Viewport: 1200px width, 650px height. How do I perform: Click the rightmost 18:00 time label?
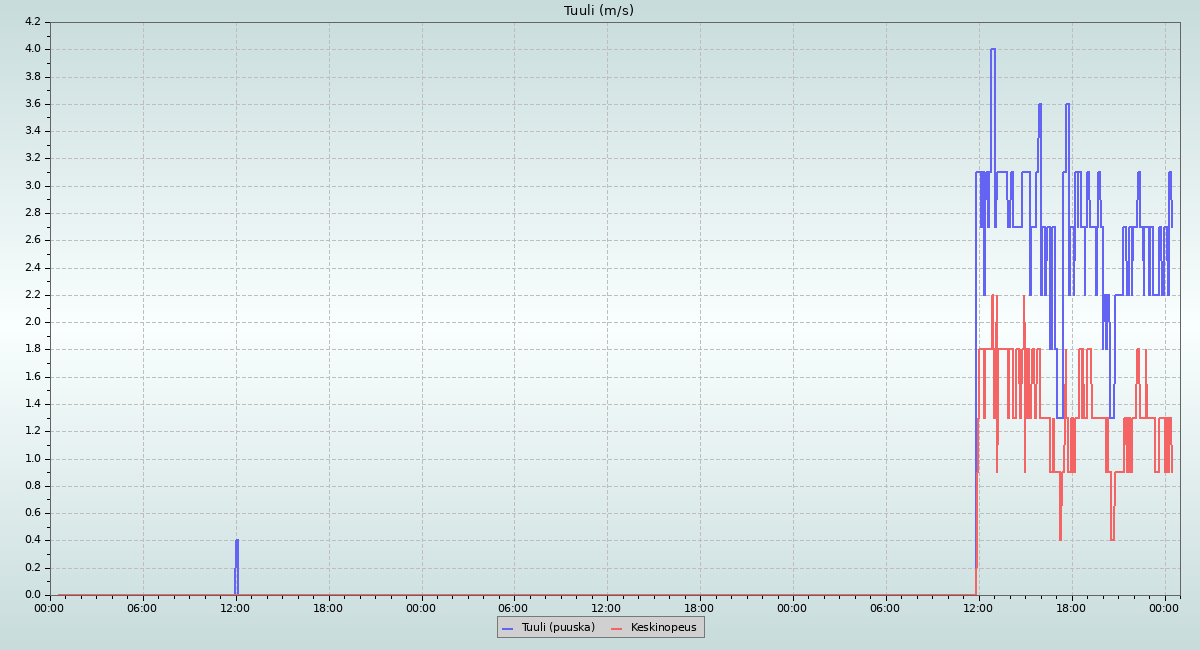[x=1071, y=608]
